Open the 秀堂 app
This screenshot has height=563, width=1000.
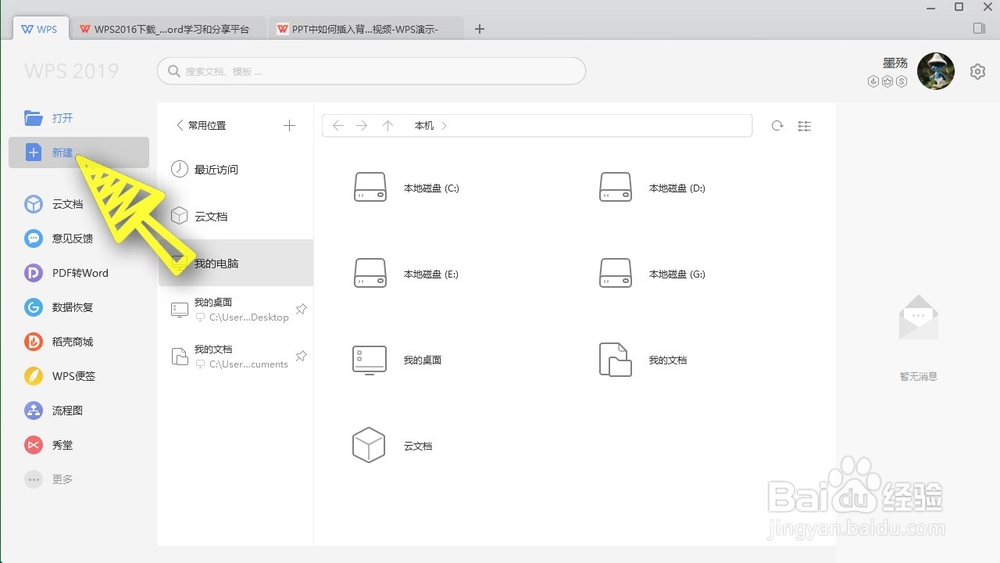coord(48,445)
